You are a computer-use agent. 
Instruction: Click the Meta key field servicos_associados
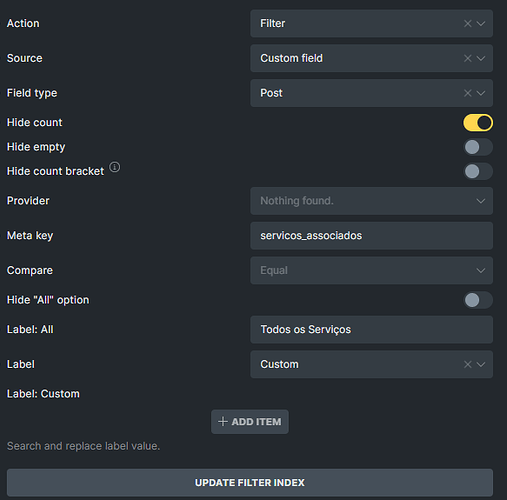[x=371, y=236]
